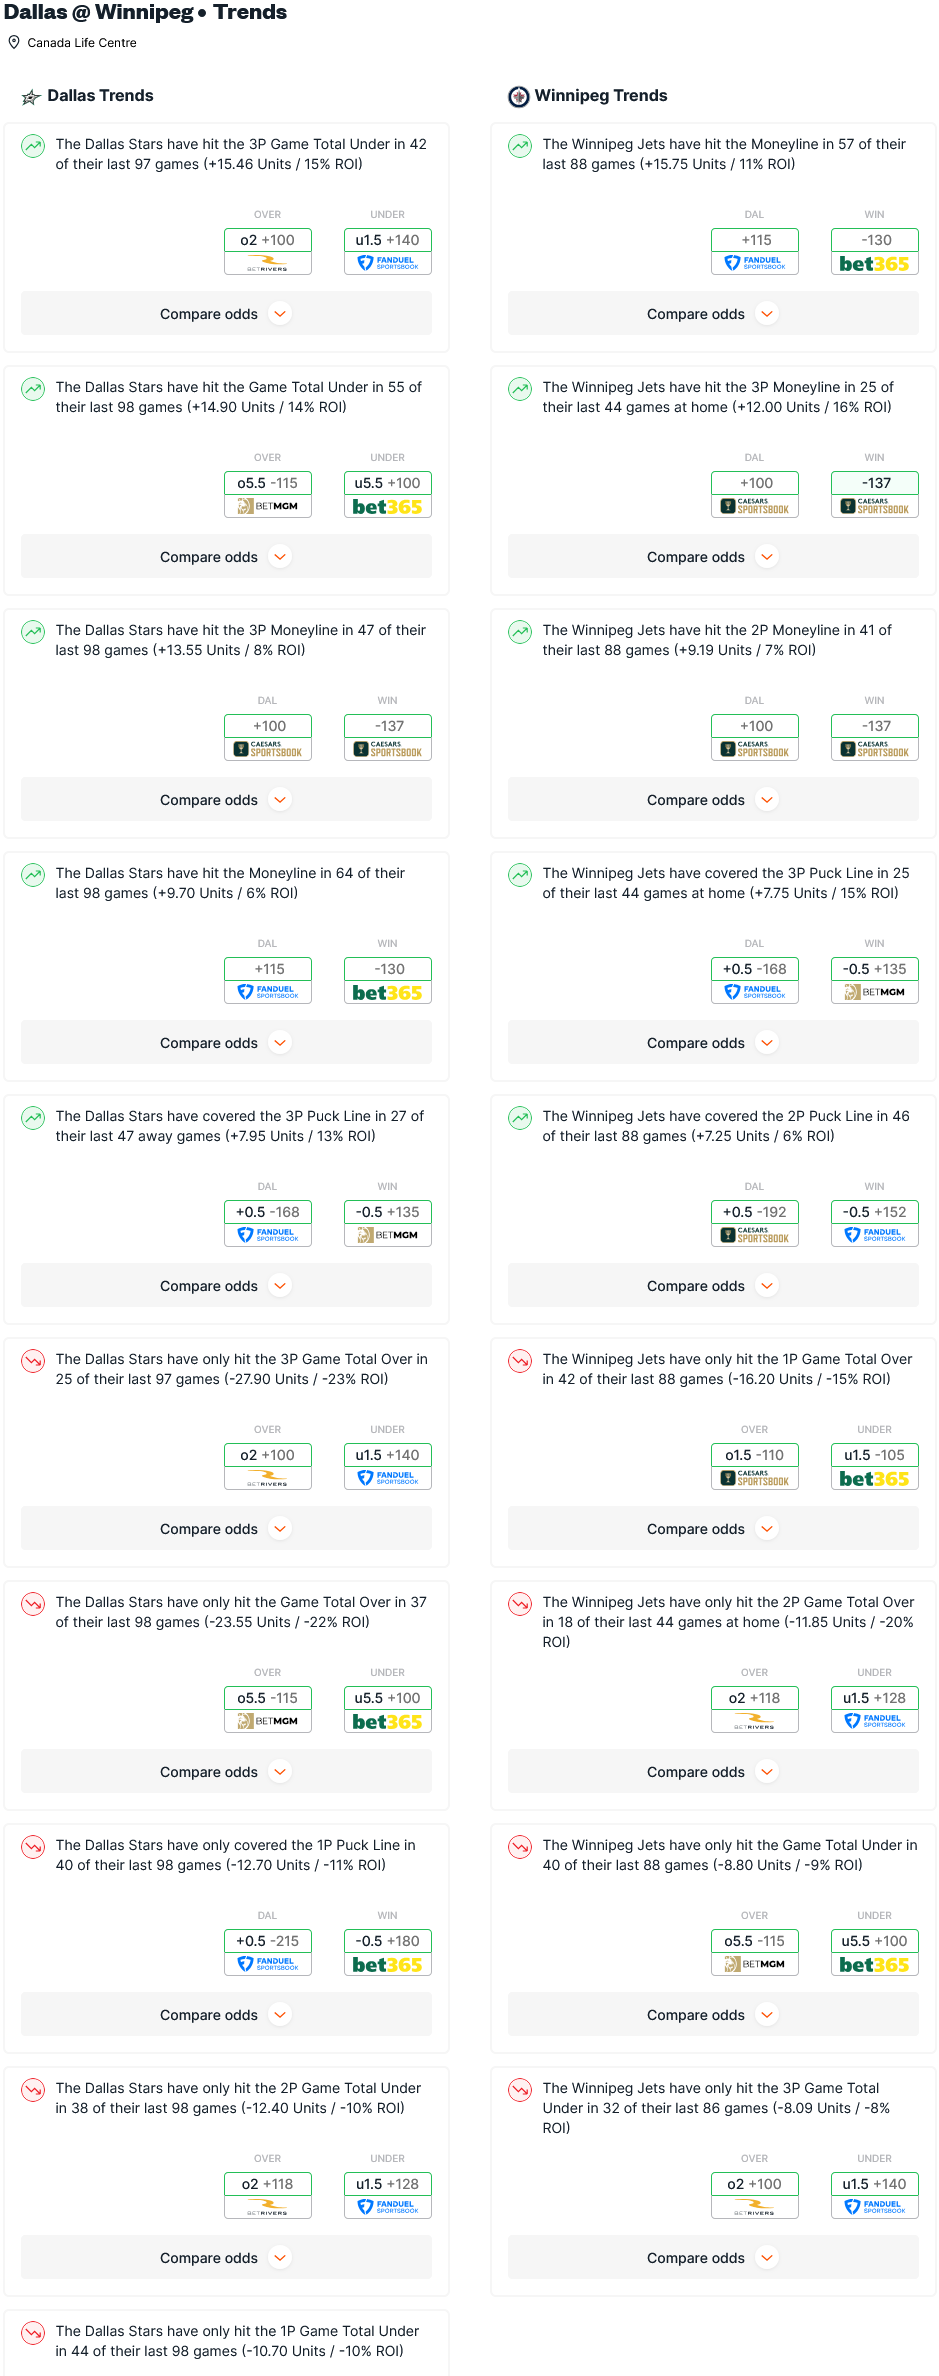Open Compare odds under Dallas 2P Game Total Under
The width and height of the screenshot is (939, 2376).
(226, 2258)
